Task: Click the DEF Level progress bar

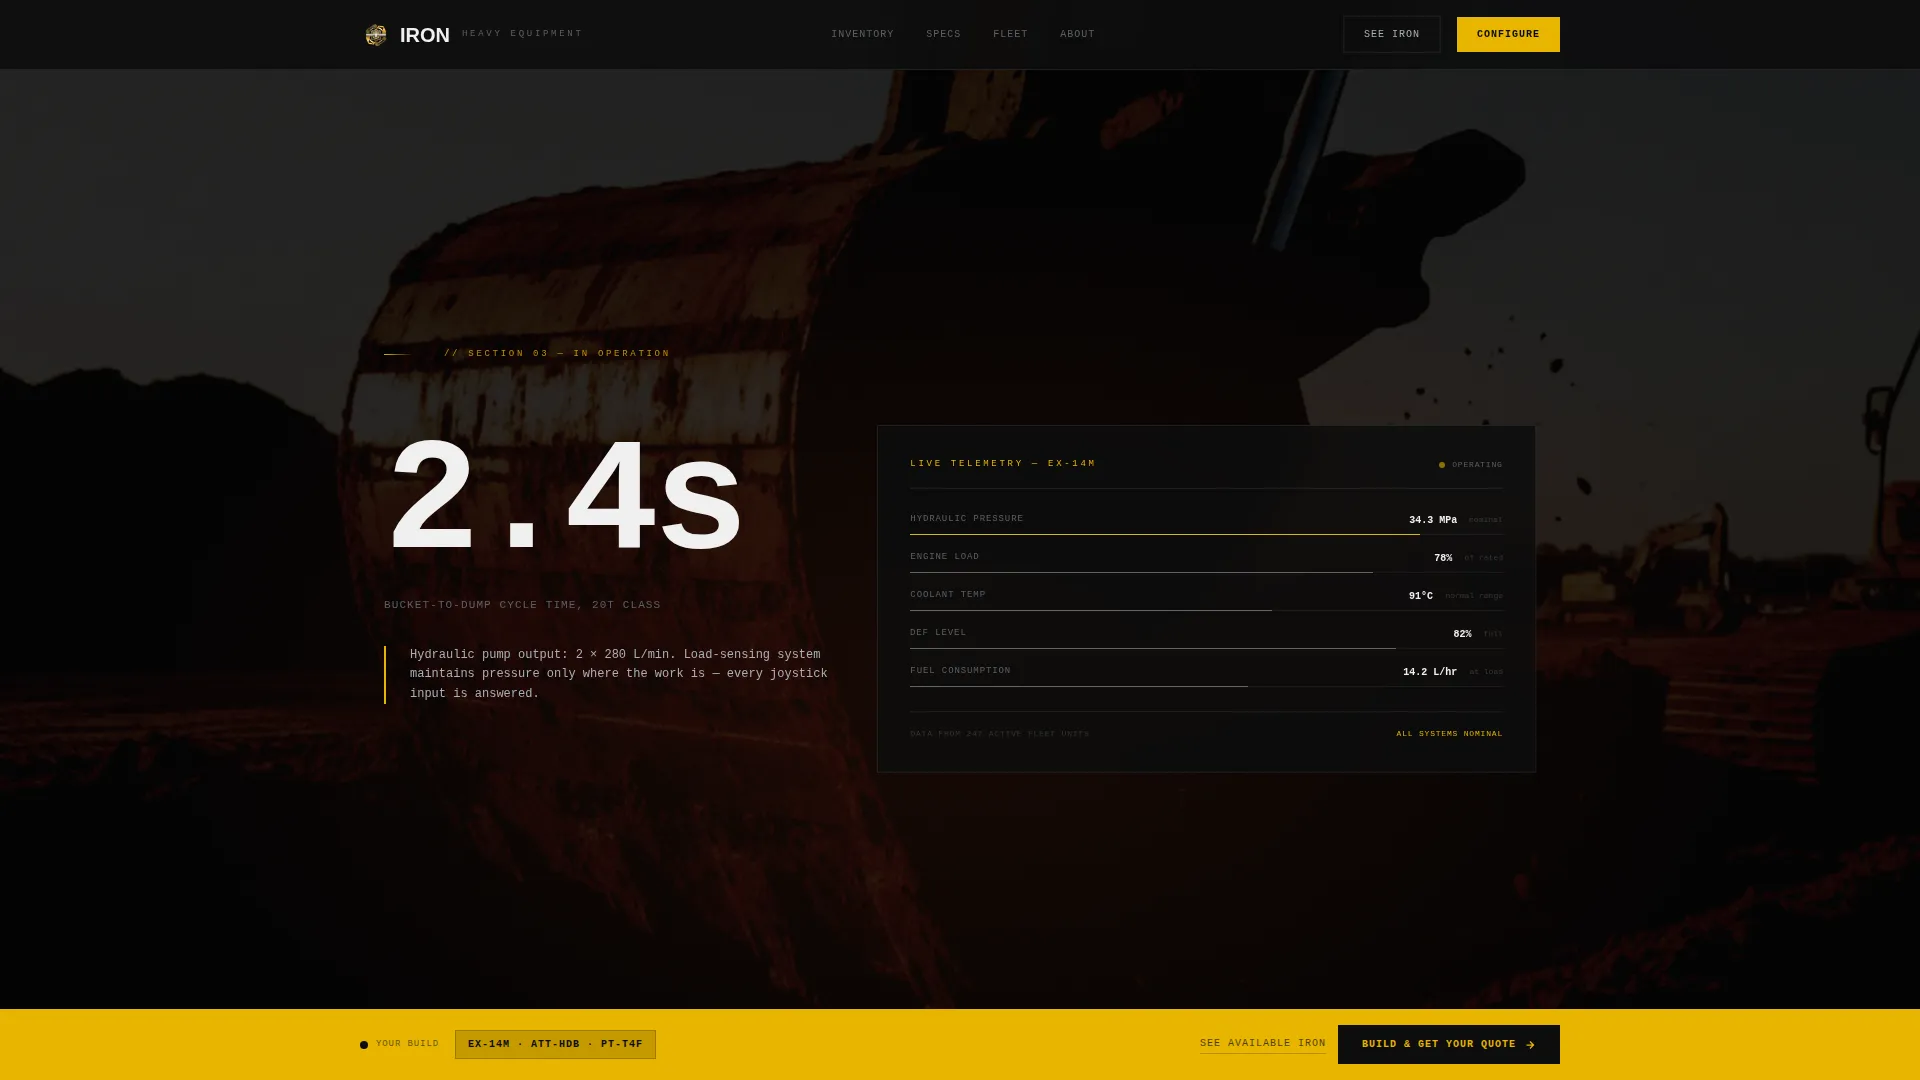Action: pyautogui.click(x=1206, y=648)
